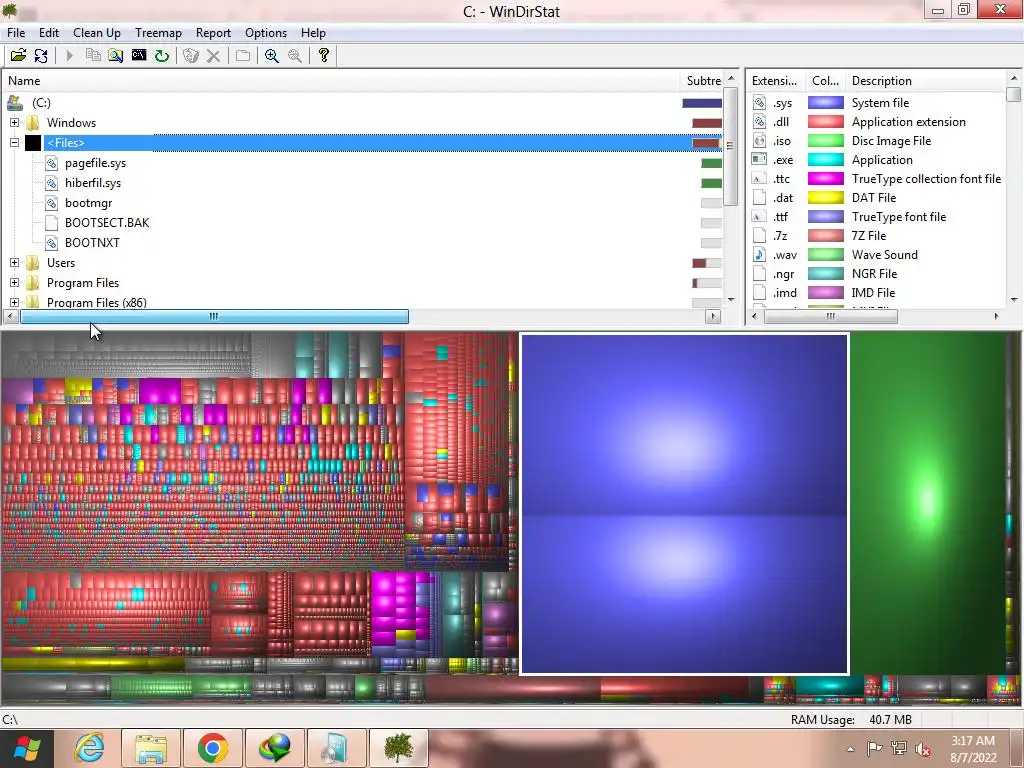Viewport: 1024px width, 768px height.
Task: Sort by the Extension column header
Action: [x=775, y=81]
